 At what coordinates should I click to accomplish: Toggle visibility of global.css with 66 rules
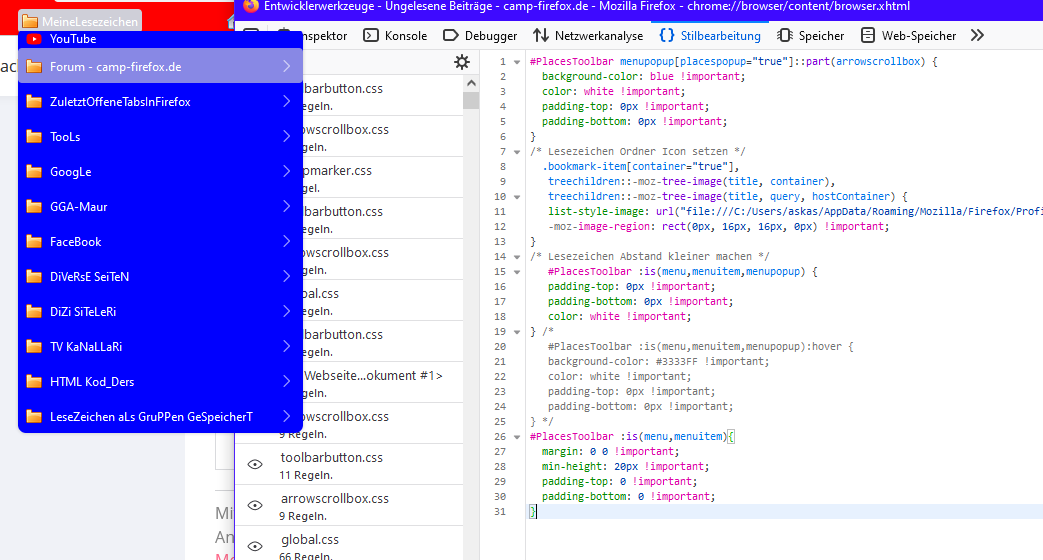255,546
